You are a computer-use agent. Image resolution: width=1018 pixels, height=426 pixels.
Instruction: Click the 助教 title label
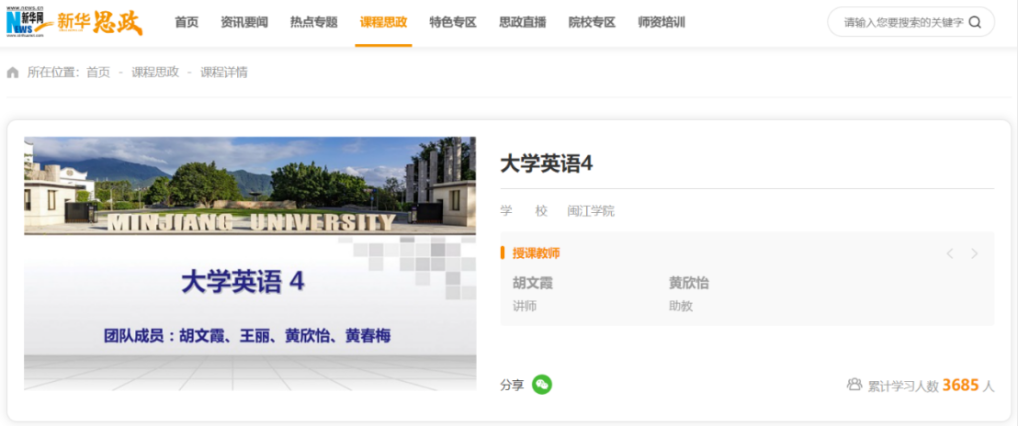click(681, 306)
